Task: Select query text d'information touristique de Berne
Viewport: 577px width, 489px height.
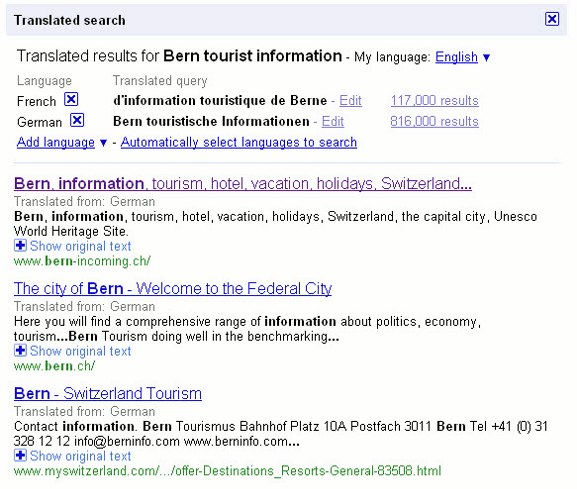Action: [220, 100]
